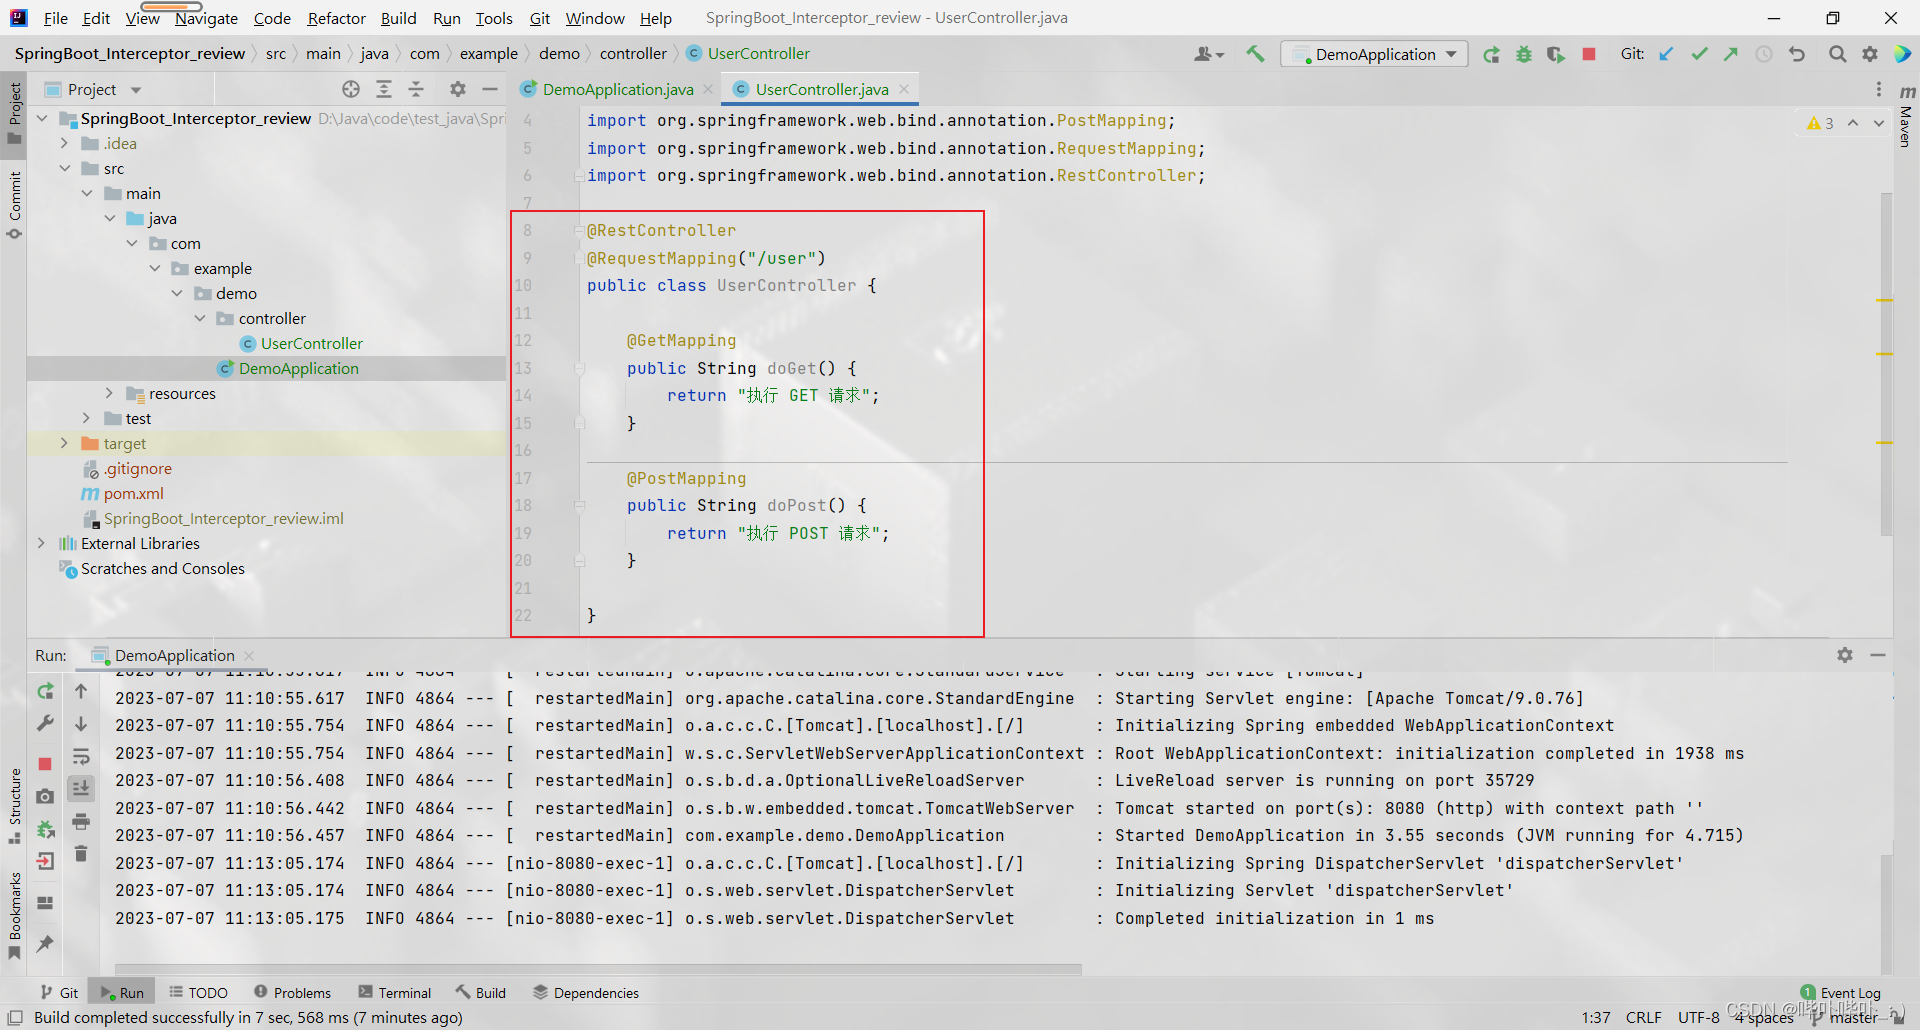
Task: Rollback changes with the undo arrow icon
Action: pyautogui.click(x=1797, y=54)
